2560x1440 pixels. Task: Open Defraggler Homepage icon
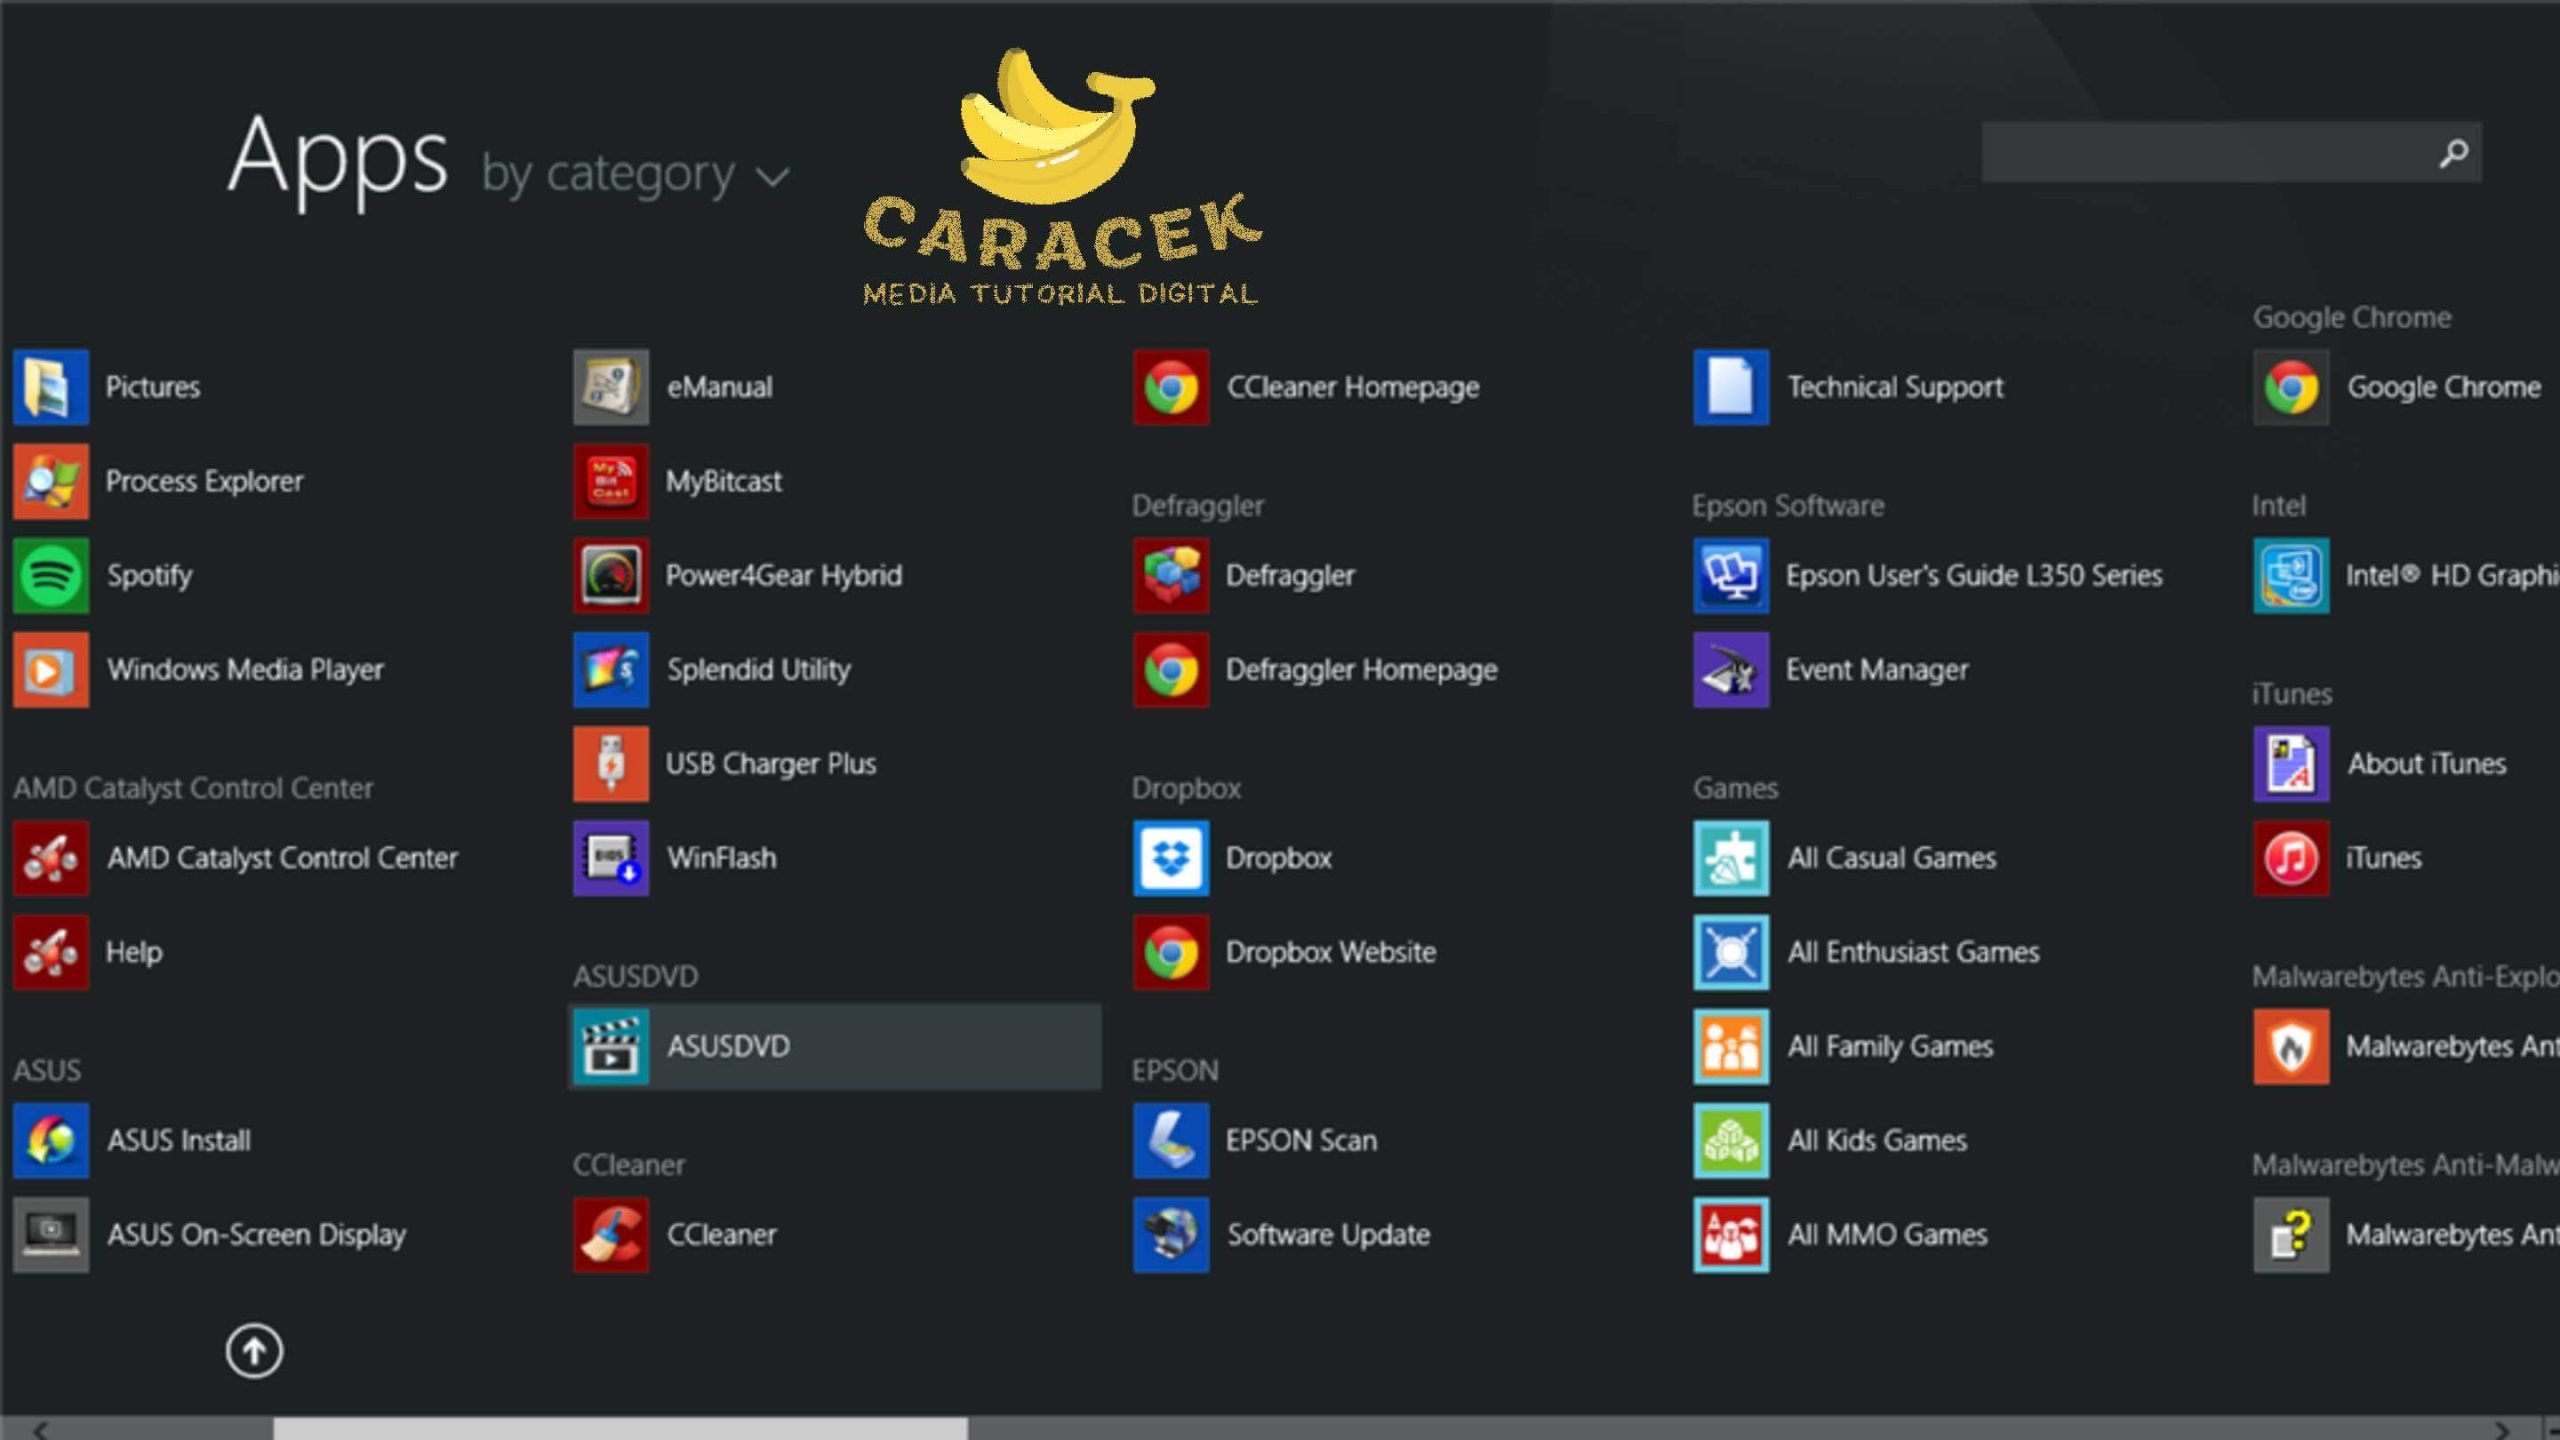(x=1171, y=669)
